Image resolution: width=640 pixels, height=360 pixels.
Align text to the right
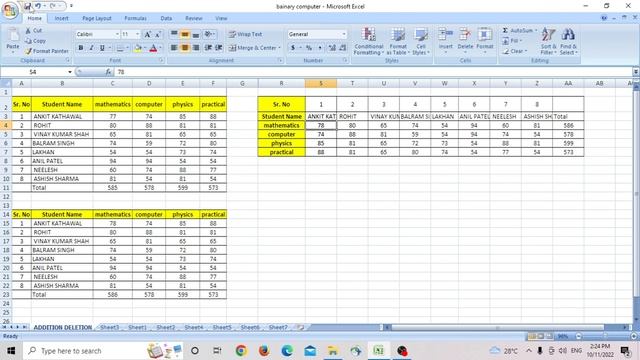click(x=196, y=48)
